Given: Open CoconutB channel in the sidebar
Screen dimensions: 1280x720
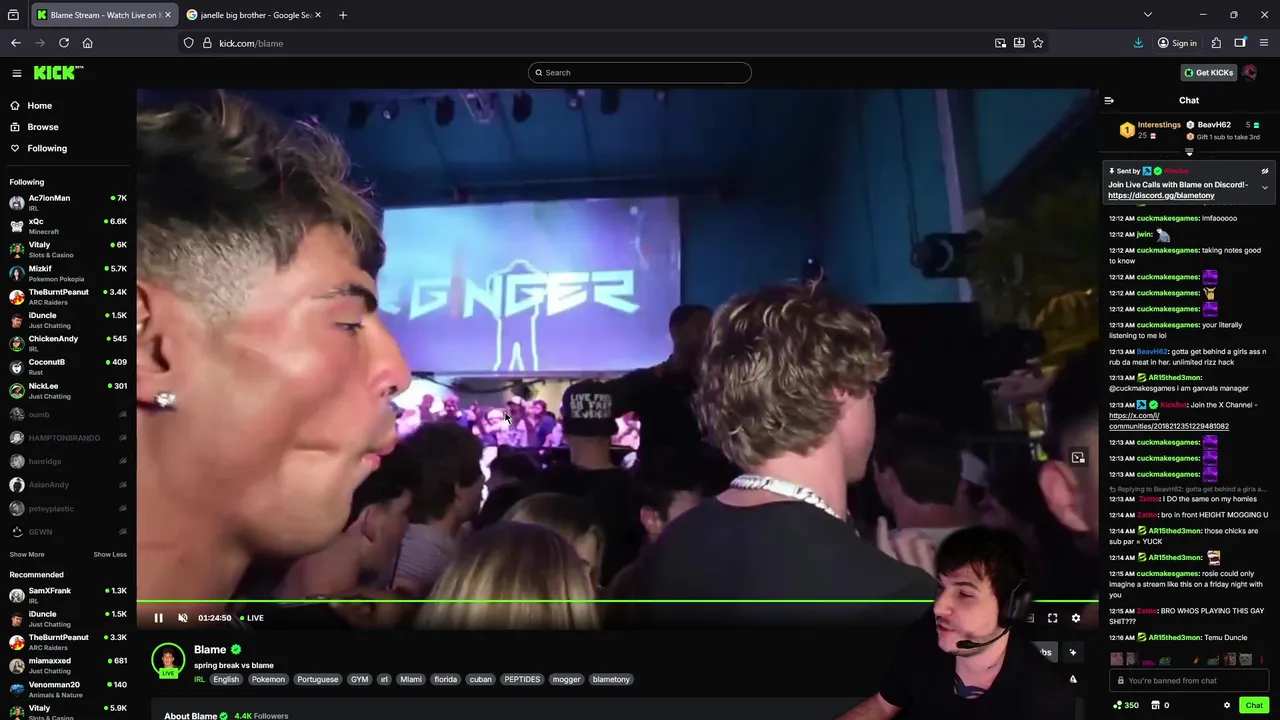Looking at the screenshot, I should 68,366.
